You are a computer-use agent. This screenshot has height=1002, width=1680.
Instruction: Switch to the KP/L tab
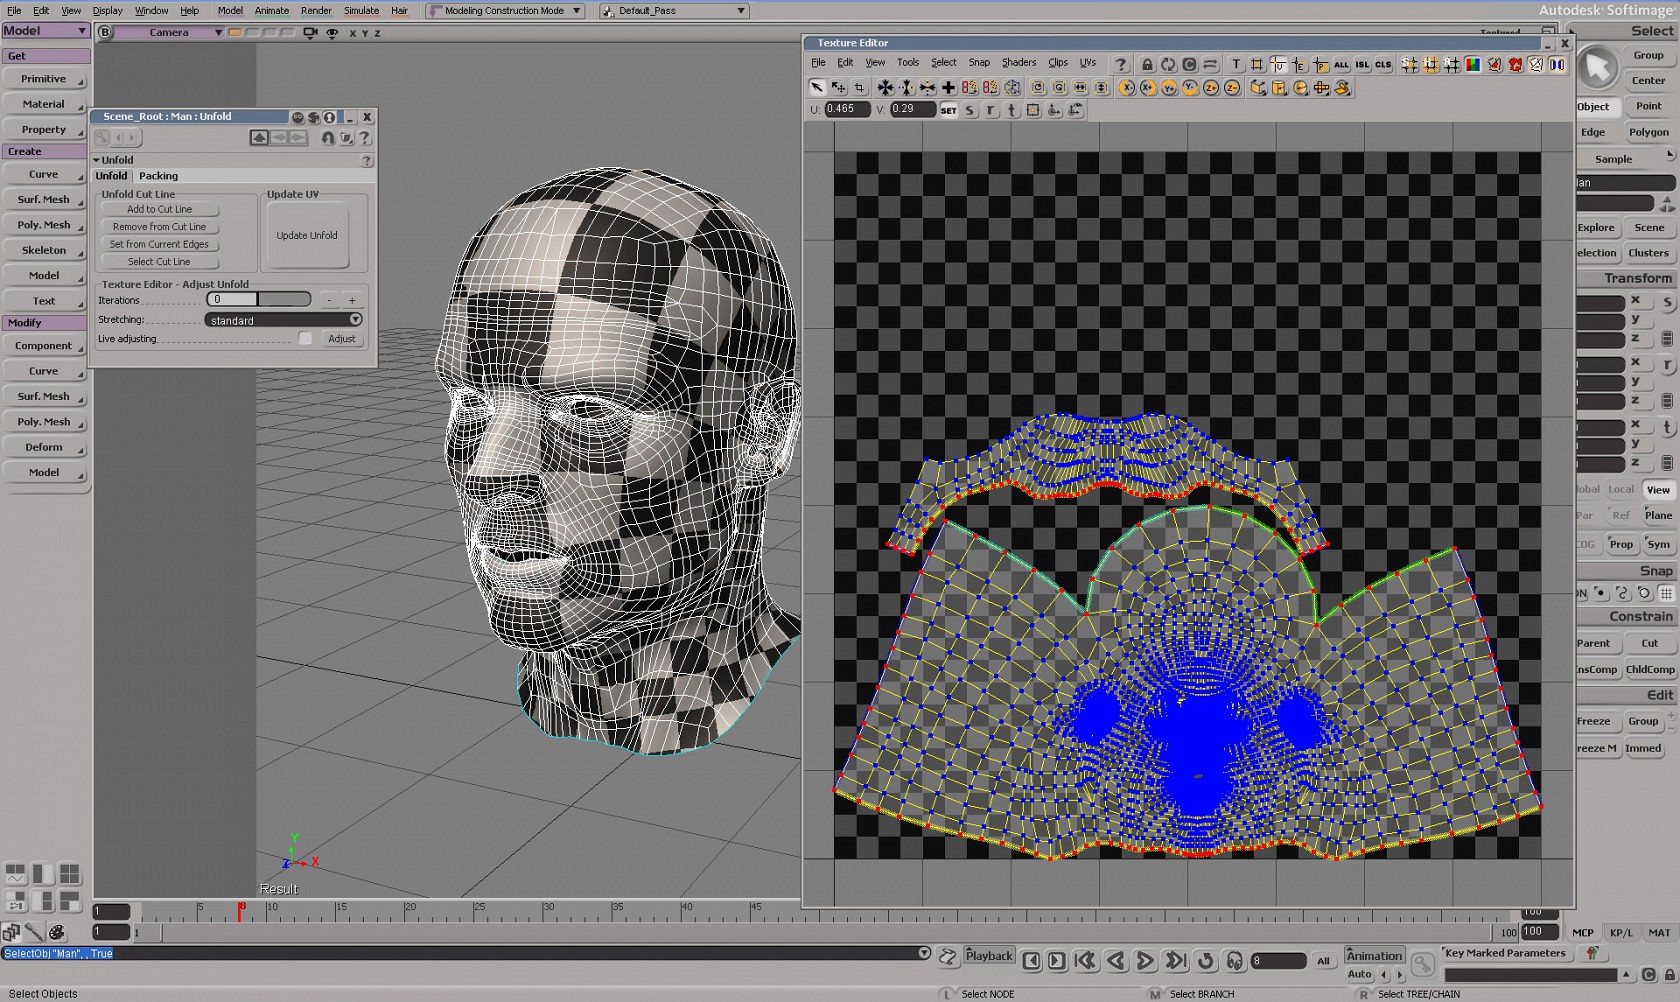click(x=1621, y=933)
